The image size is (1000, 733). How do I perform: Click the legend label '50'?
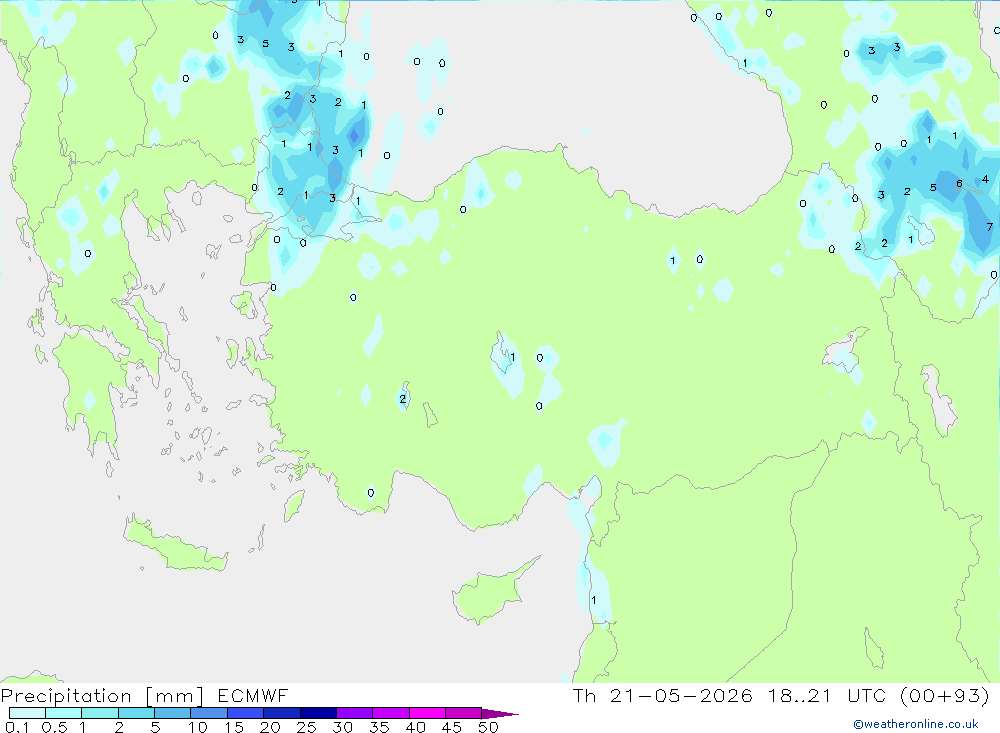click(488, 727)
